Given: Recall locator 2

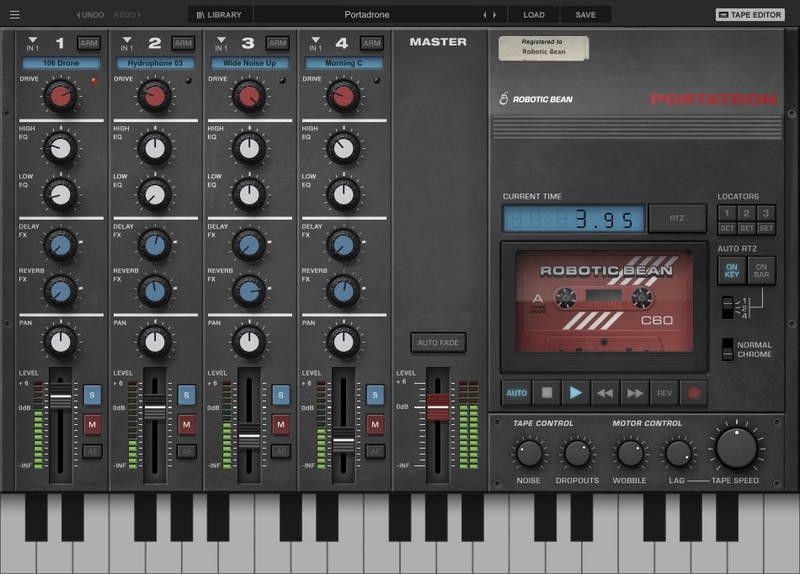Looking at the screenshot, I should 746,213.
